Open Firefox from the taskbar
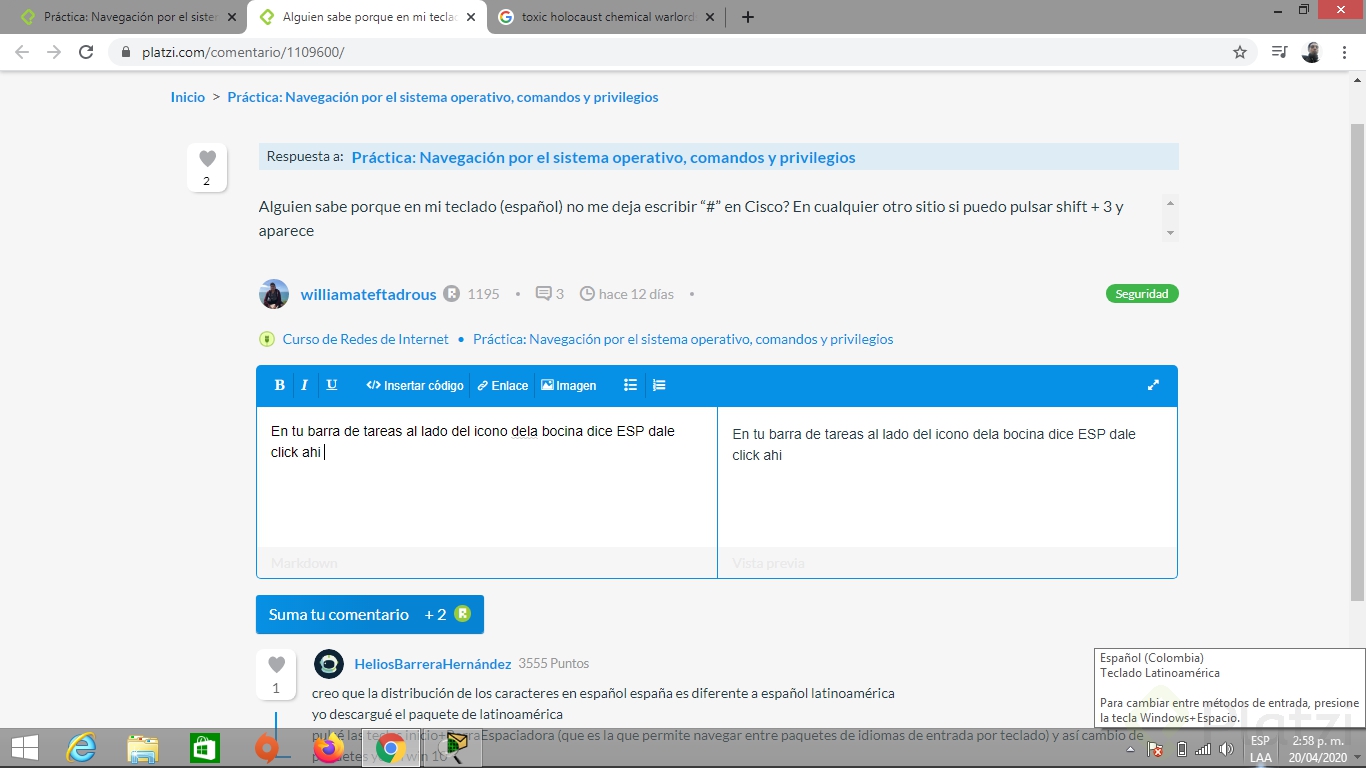The height and width of the screenshot is (768, 1366). (328, 748)
